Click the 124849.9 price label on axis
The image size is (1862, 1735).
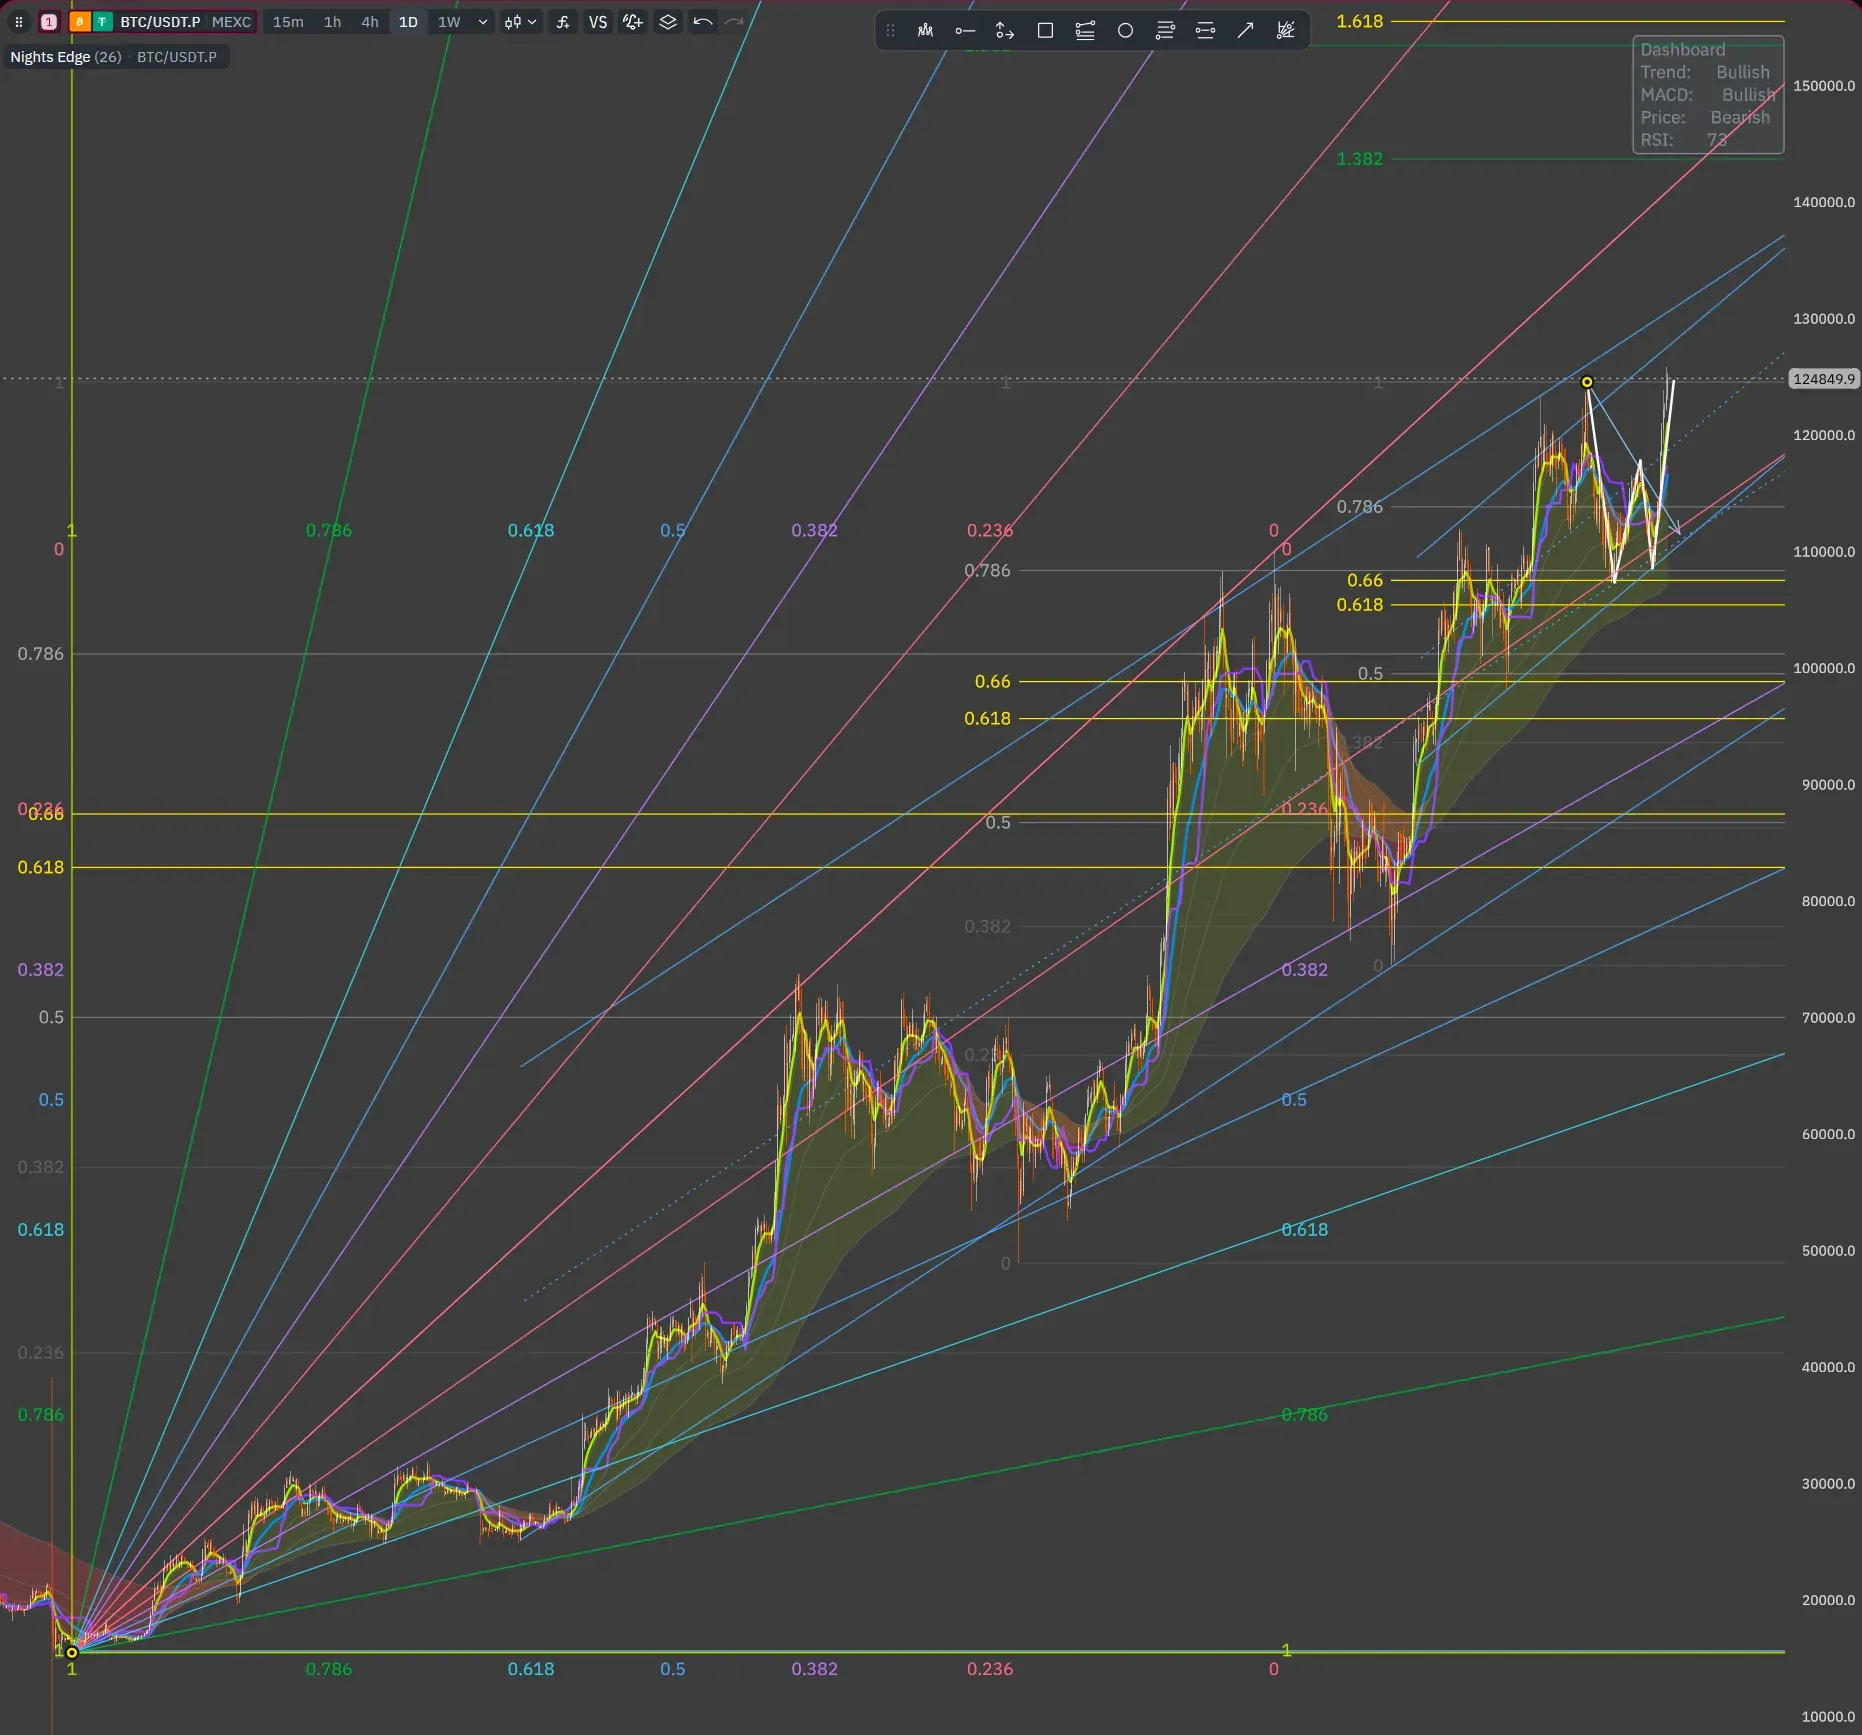[x=1823, y=379]
